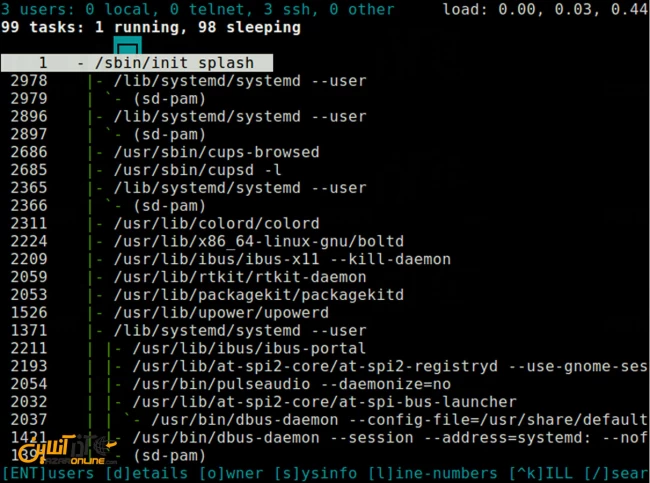650x483 pixels.
Task: Toggle the [o]wner display option
Action: click(230, 473)
